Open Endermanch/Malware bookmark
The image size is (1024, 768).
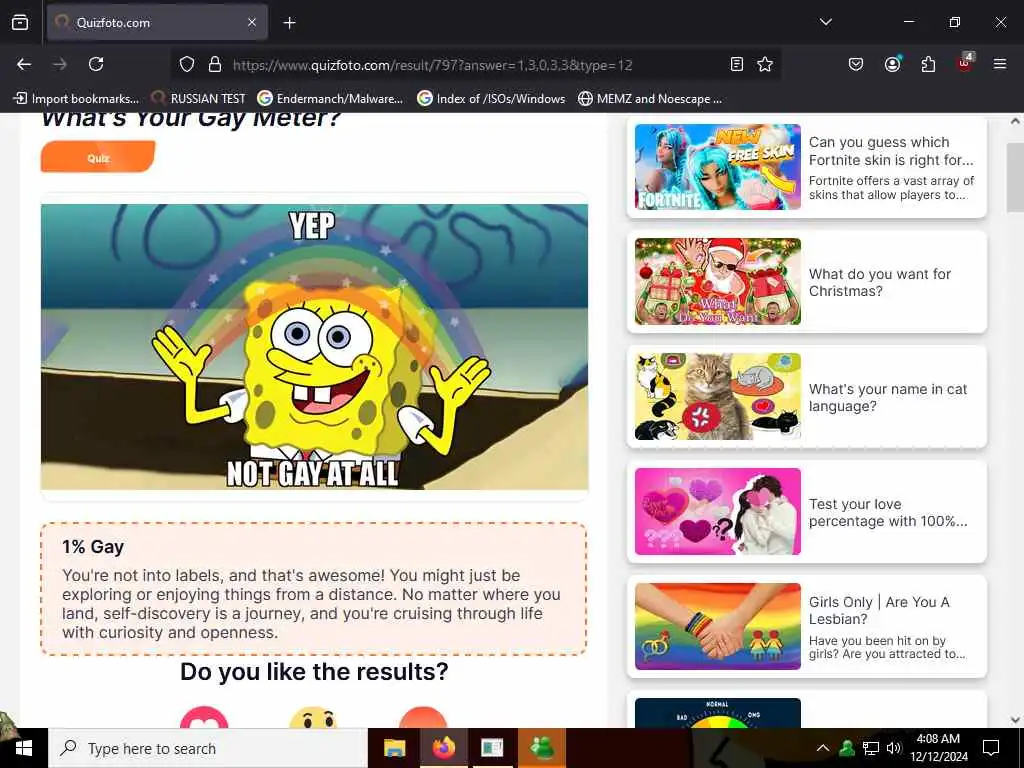(x=330, y=99)
